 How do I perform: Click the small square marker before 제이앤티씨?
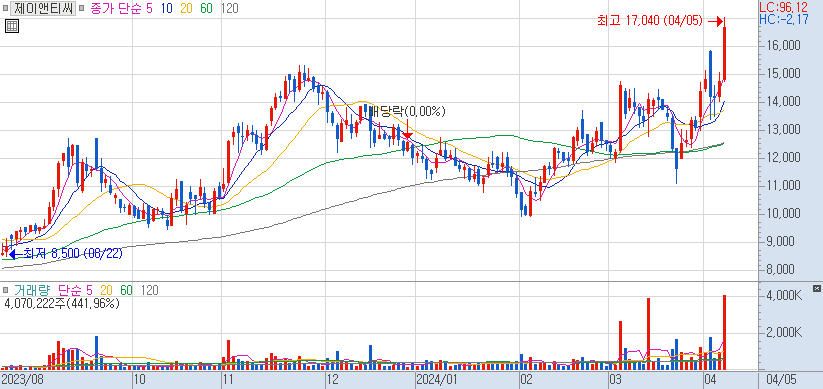(x=5, y=8)
